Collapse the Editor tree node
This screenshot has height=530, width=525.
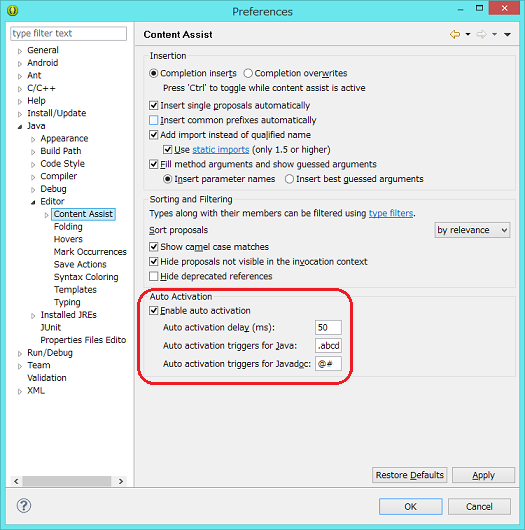(x=33, y=202)
